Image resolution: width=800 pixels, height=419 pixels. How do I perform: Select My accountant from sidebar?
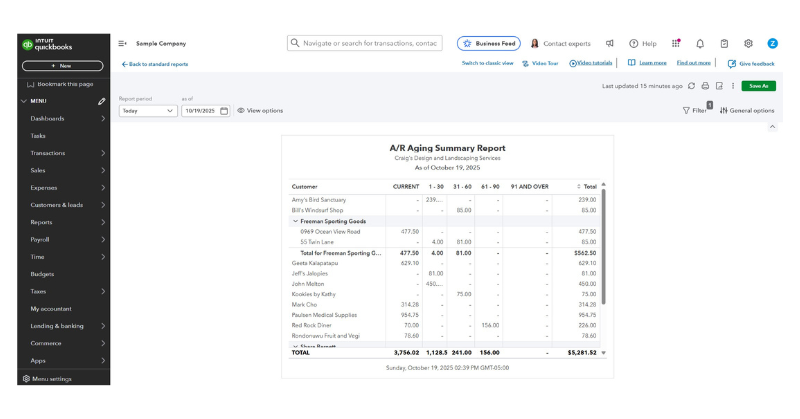(x=50, y=308)
